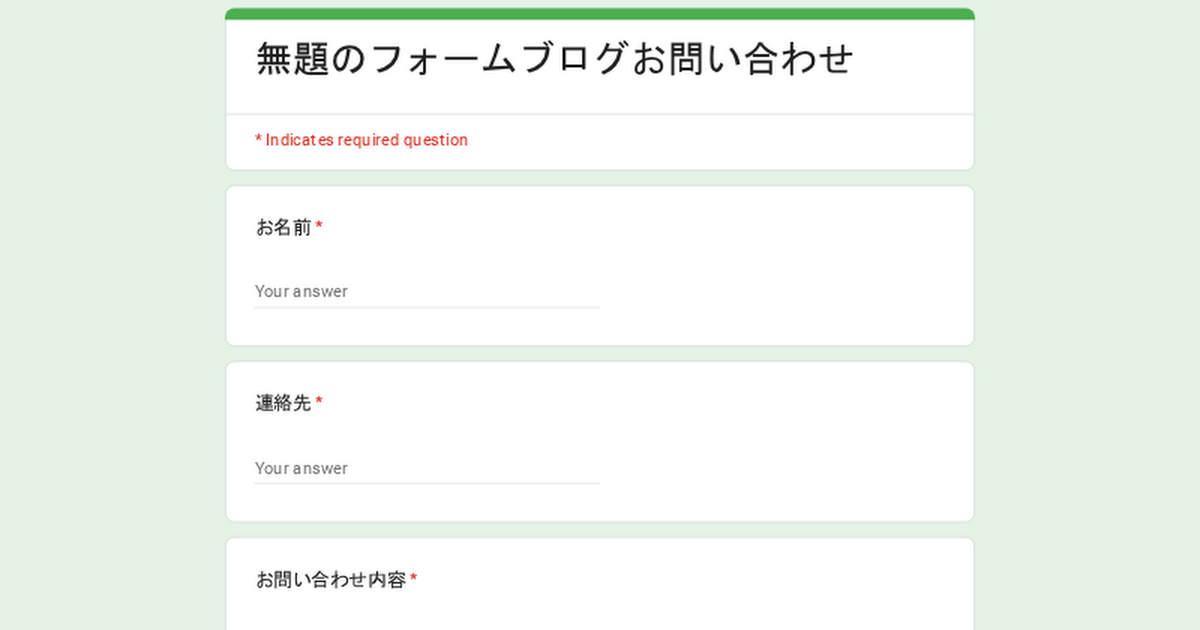Focus the 連絡先 answer input field
Viewport: 1200px width, 630px height.
(x=427, y=468)
